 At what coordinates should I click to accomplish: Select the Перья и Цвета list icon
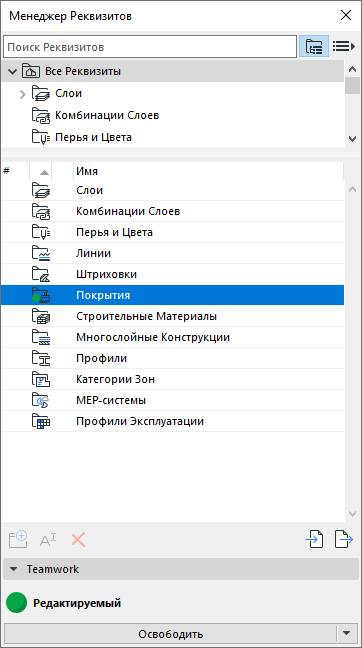(41, 232)
